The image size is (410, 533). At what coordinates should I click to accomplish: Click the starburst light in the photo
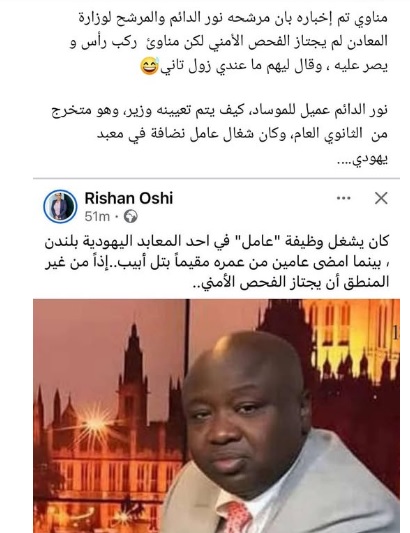click(x=96, y=424)
